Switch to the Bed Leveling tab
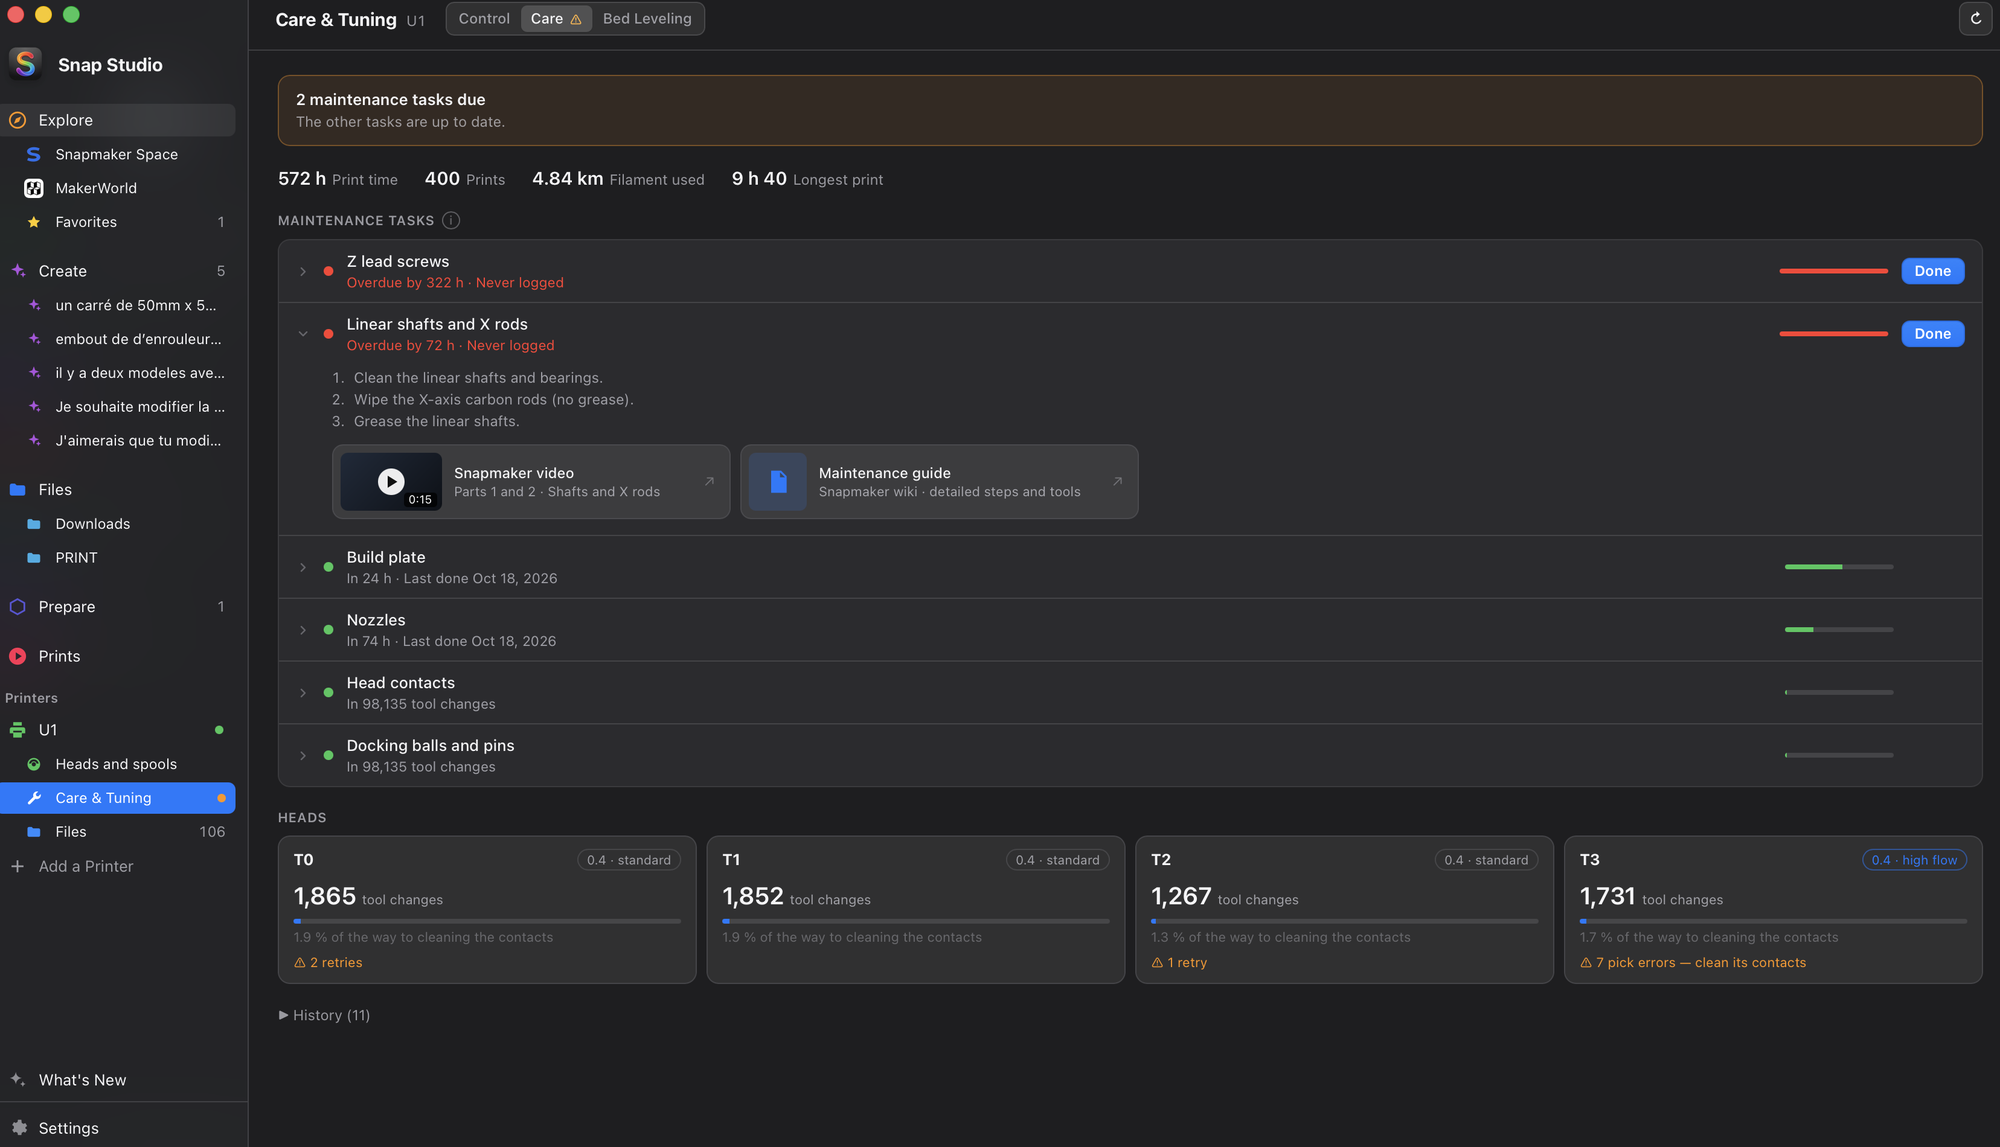 (x=647, y=19)
